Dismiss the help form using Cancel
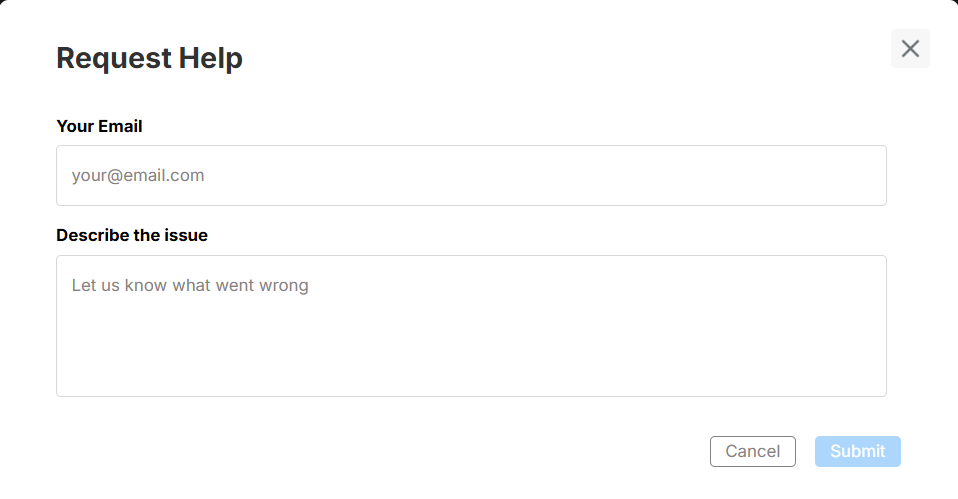 [x=752, y=451]
